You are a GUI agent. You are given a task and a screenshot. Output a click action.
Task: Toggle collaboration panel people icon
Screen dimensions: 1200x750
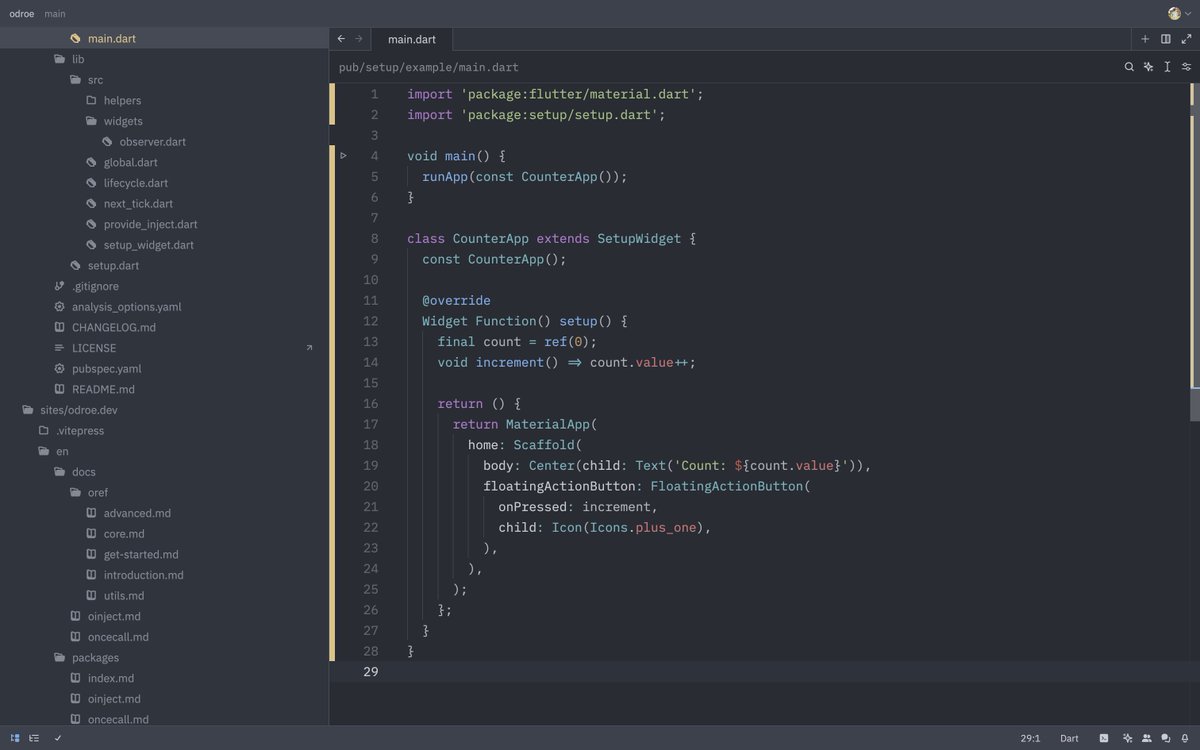[x=1146, y=738]
